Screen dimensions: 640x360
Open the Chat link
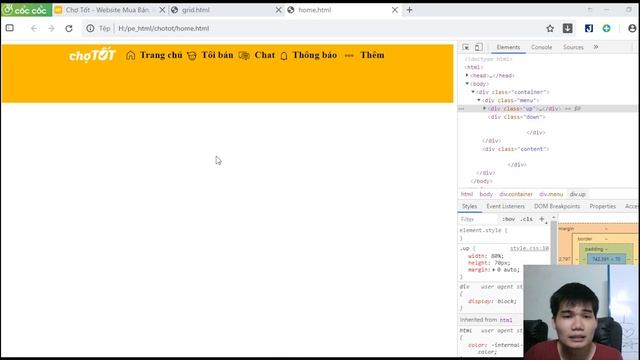point(264,55)
